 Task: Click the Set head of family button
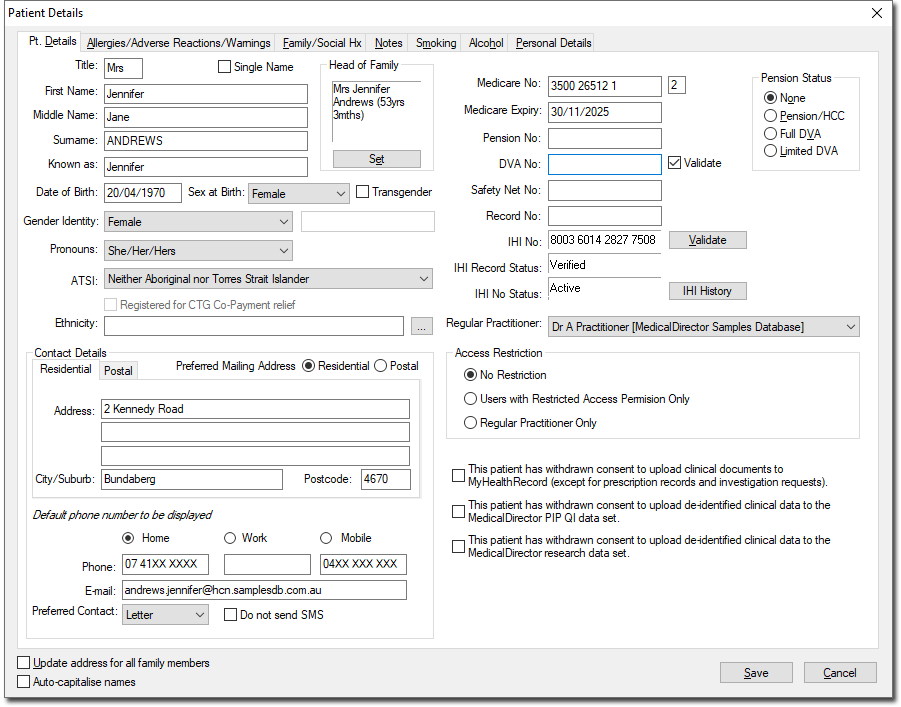[376, 159]
